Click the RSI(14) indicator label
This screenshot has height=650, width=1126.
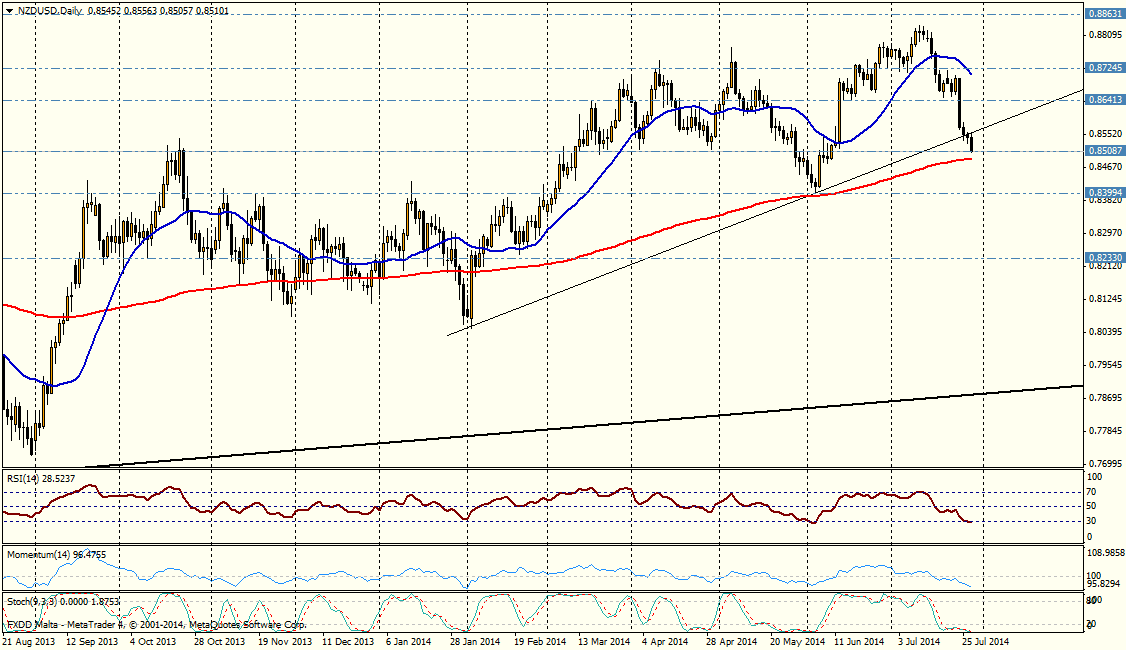24,477
